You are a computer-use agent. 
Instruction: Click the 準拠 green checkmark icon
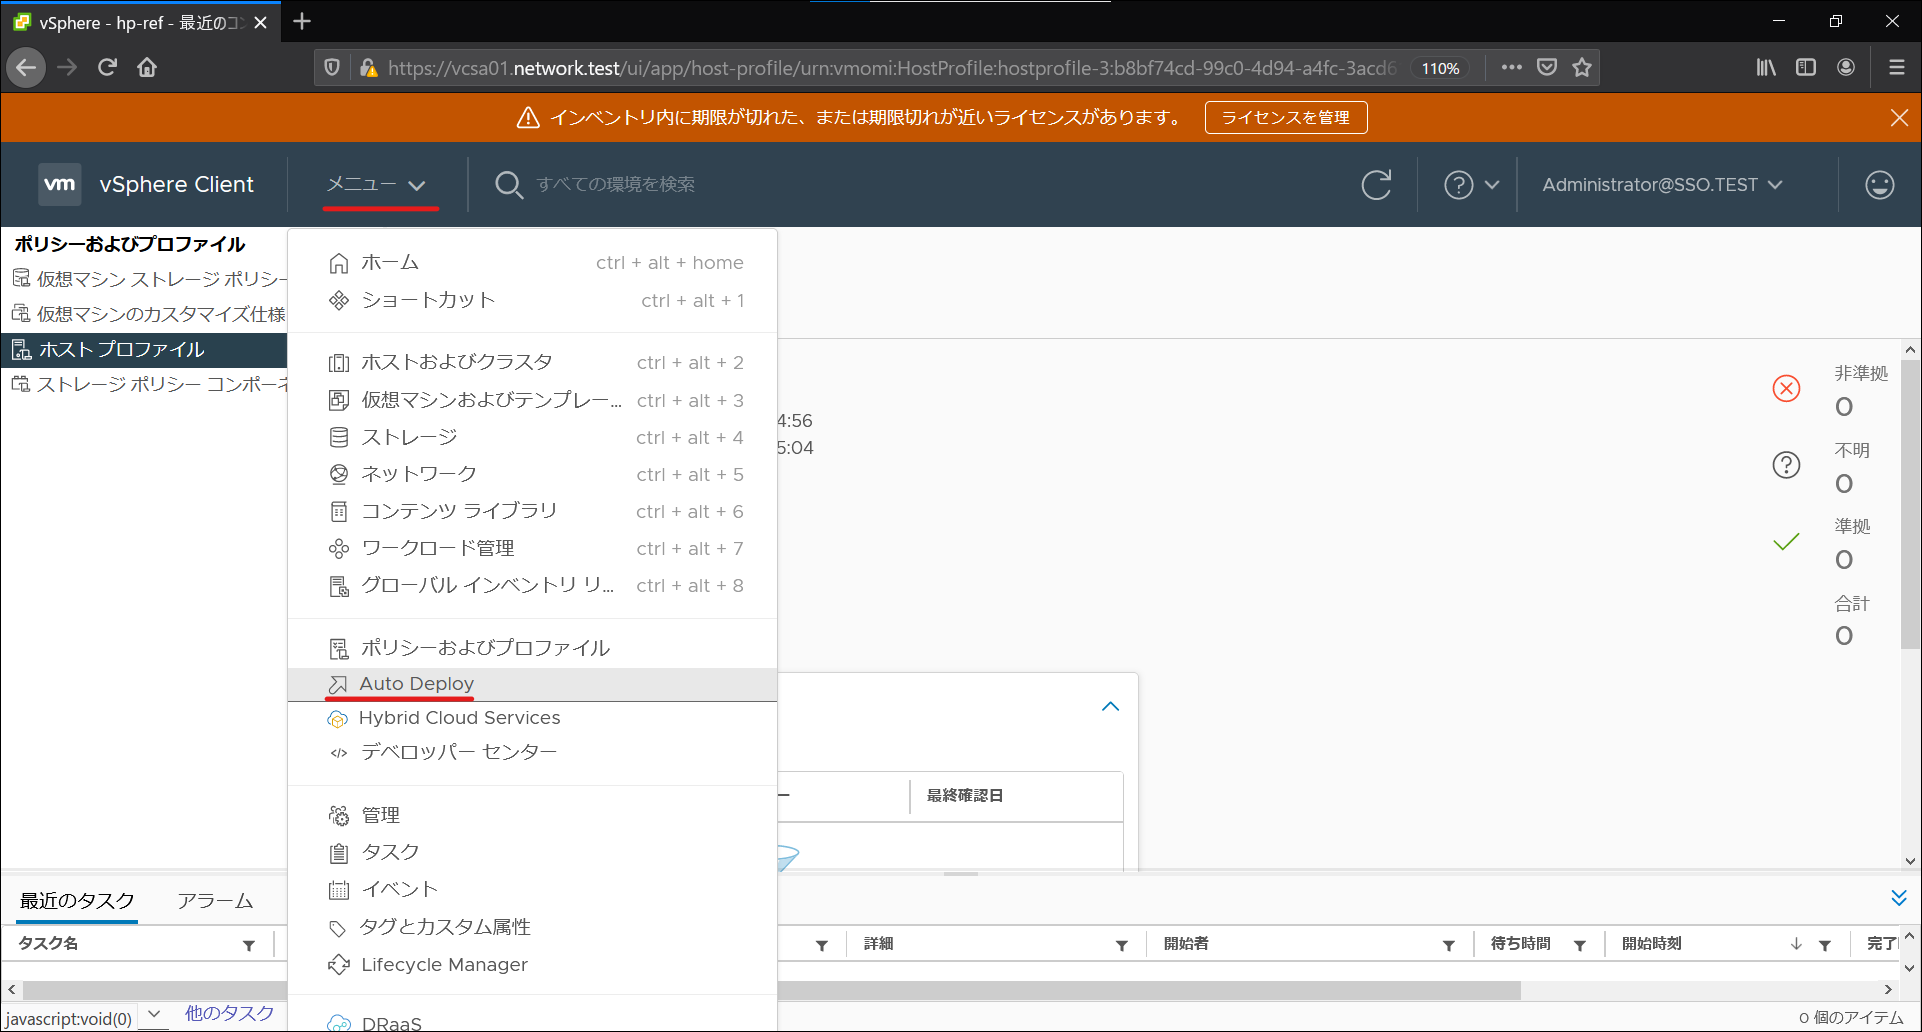(1786, 542)
